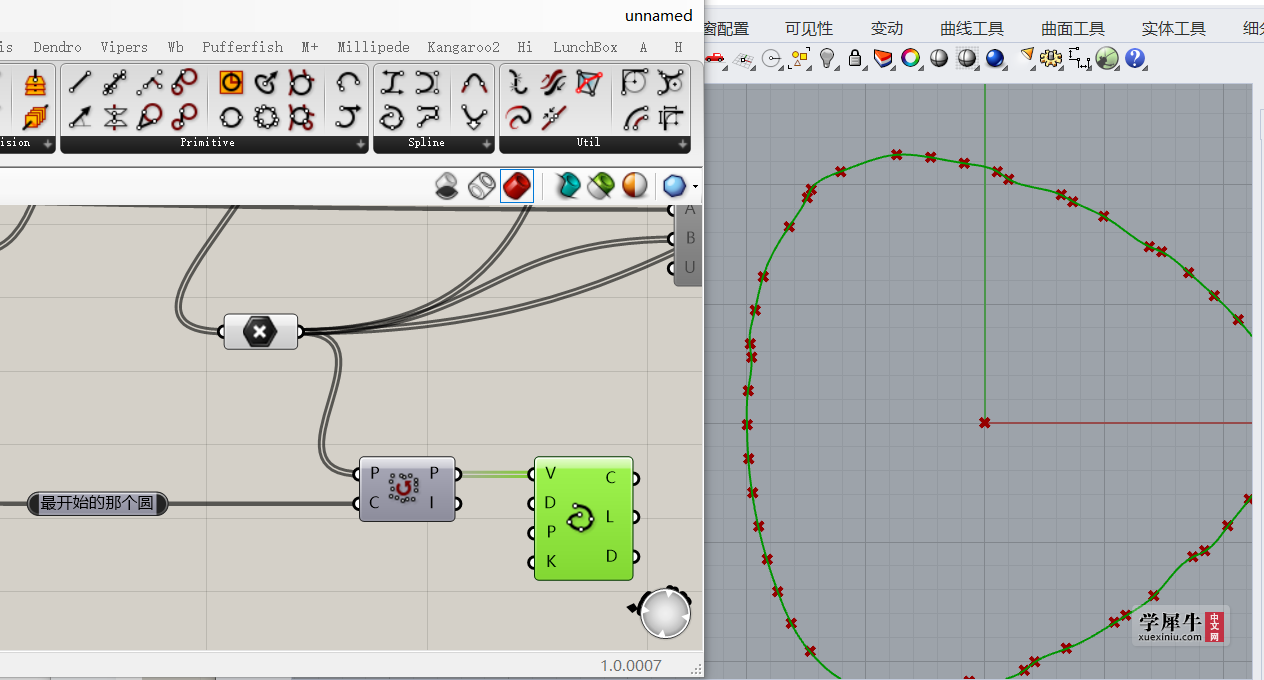Expand the Util panel dropdown arrow
The image size is (1264, 680).
click(682, 144)
